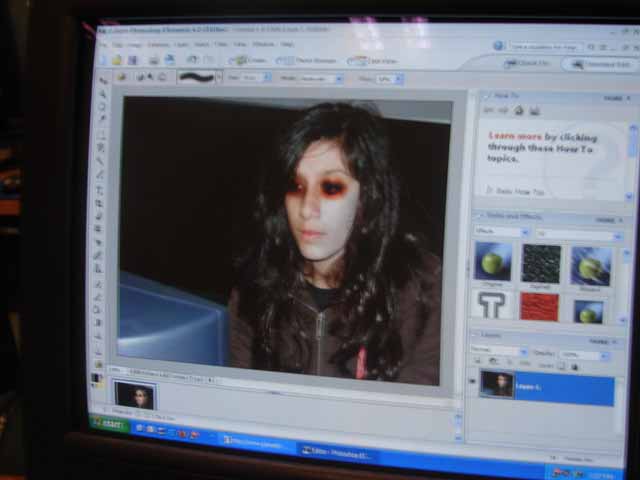This screenshot has height=480, width=640.
Task: Select the photo thumbnail in the Photo Bin
Action: 134,394
